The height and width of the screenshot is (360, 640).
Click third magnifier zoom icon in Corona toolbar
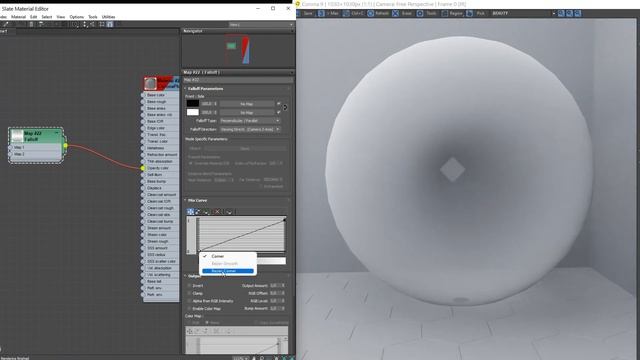click(x=578, y=13)
